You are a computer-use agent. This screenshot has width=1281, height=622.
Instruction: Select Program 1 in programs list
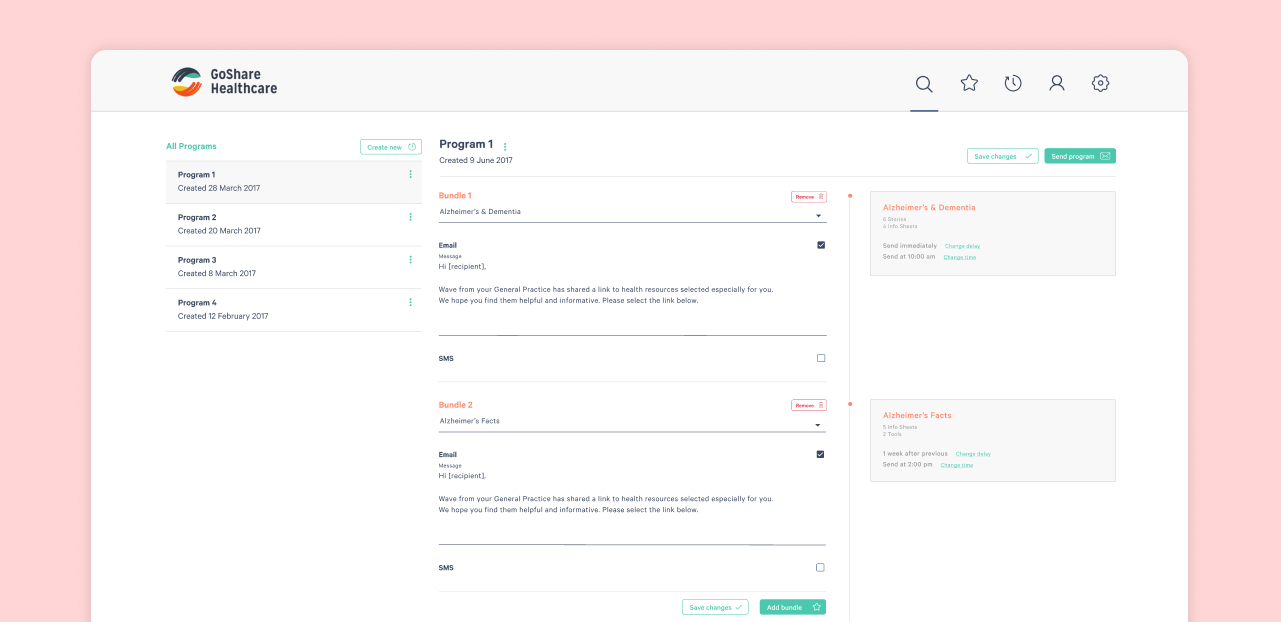click(294, 182)
